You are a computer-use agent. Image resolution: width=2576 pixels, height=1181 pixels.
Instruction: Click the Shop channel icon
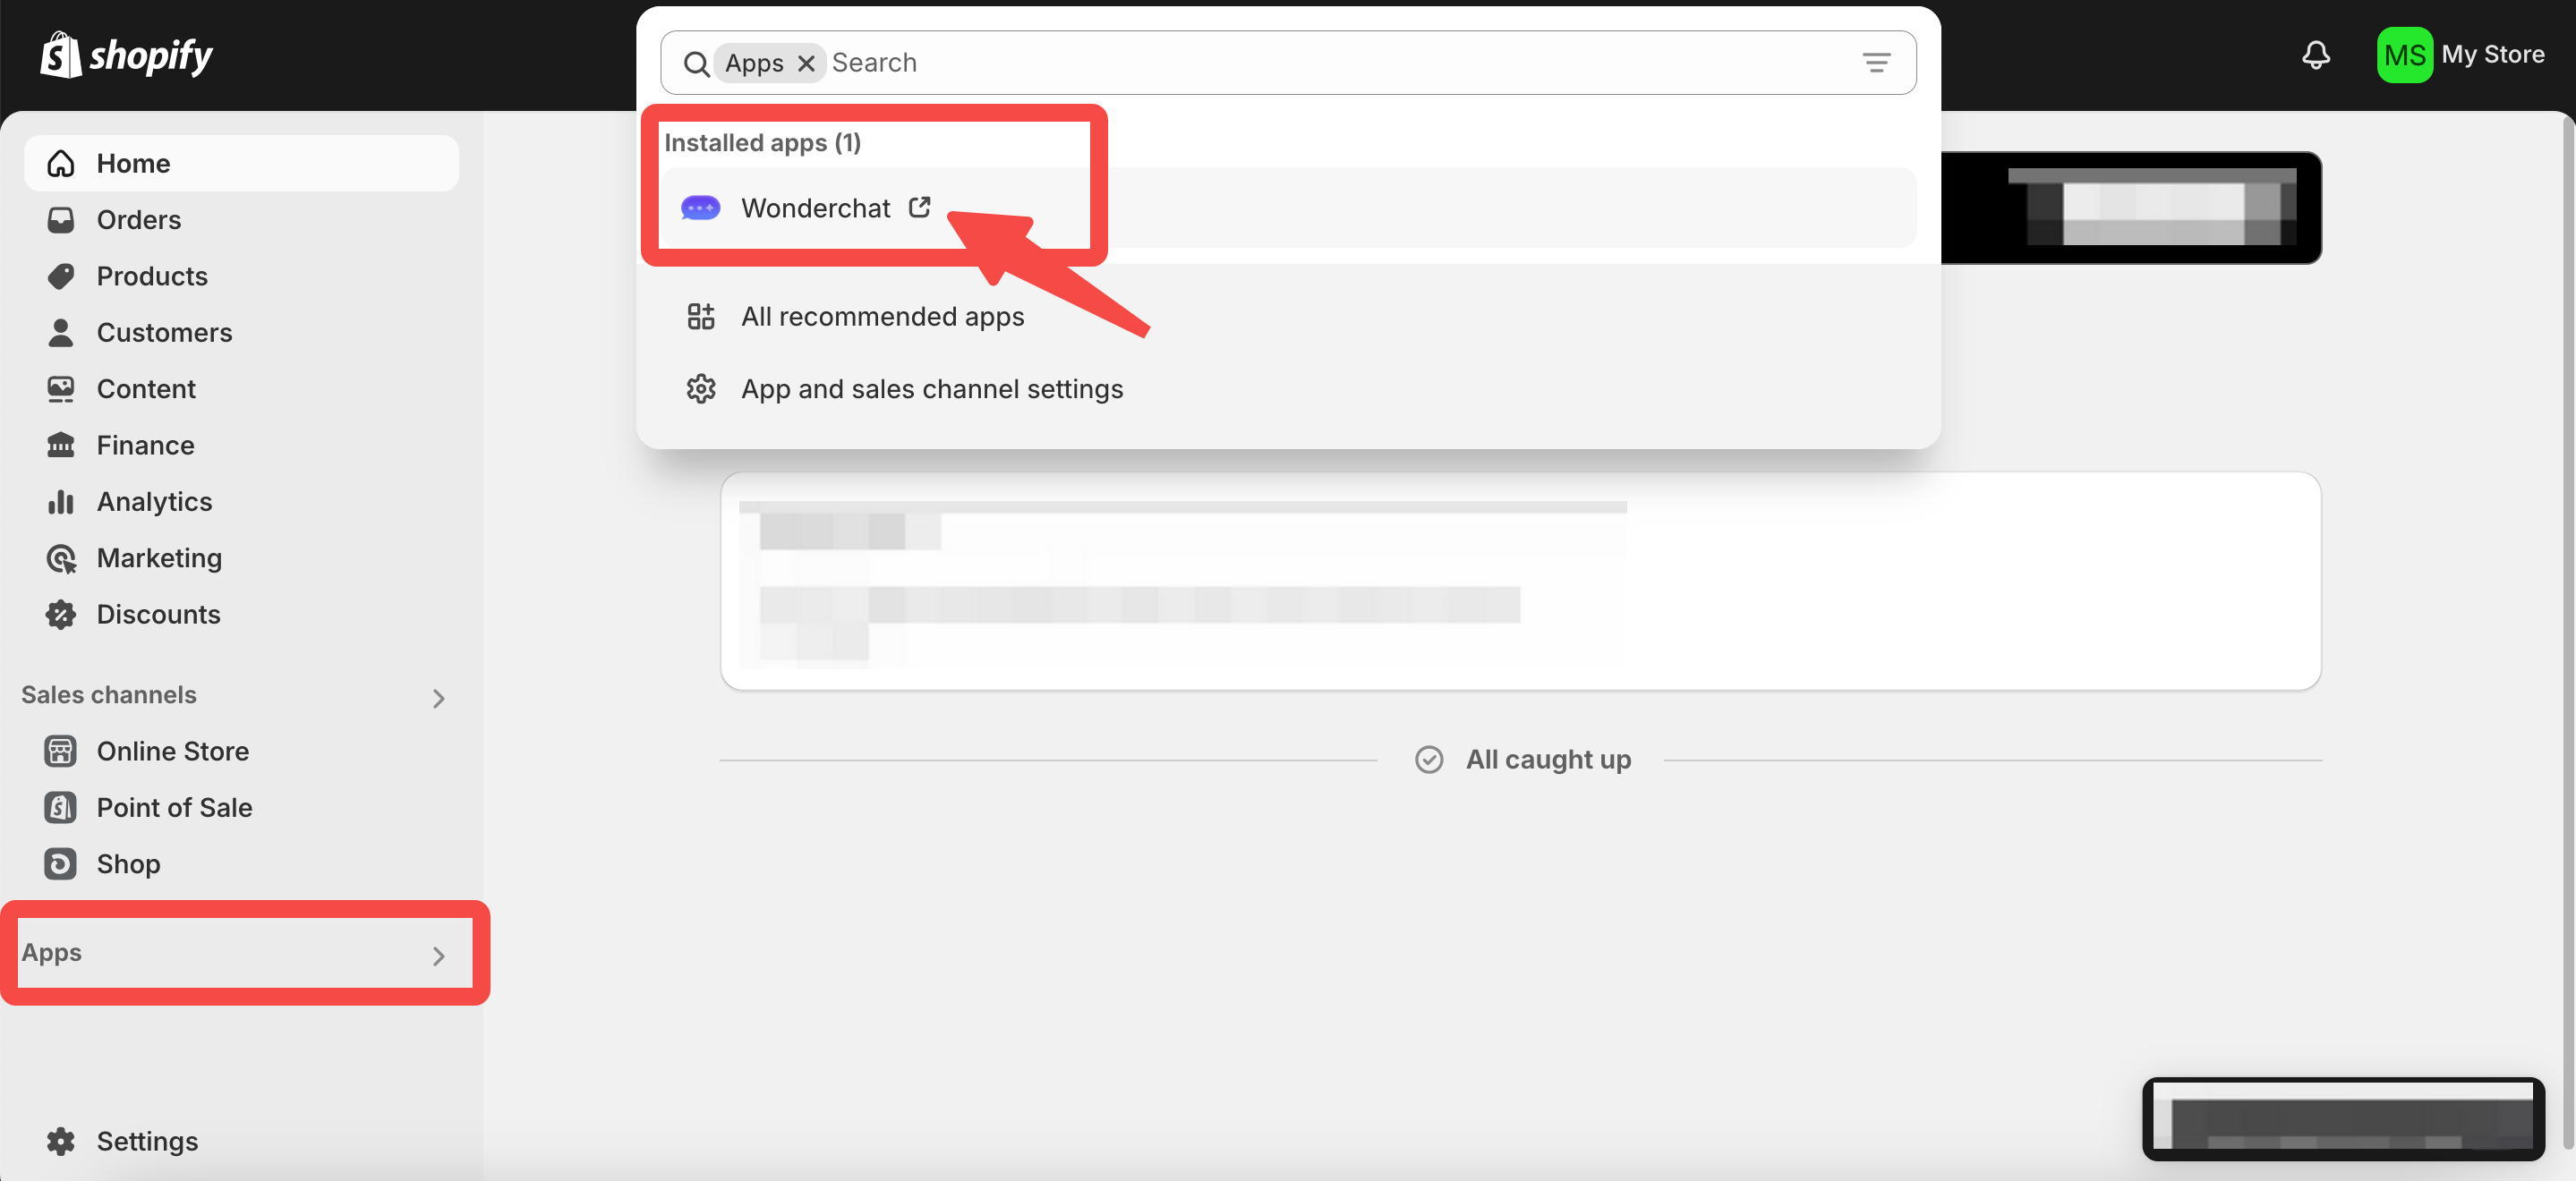click(x=61, y=863)
